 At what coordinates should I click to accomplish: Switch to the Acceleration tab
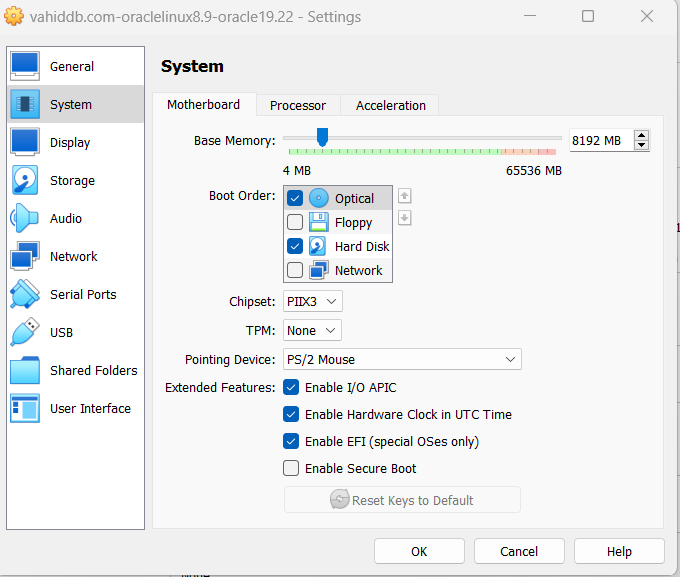pos(390,105)
